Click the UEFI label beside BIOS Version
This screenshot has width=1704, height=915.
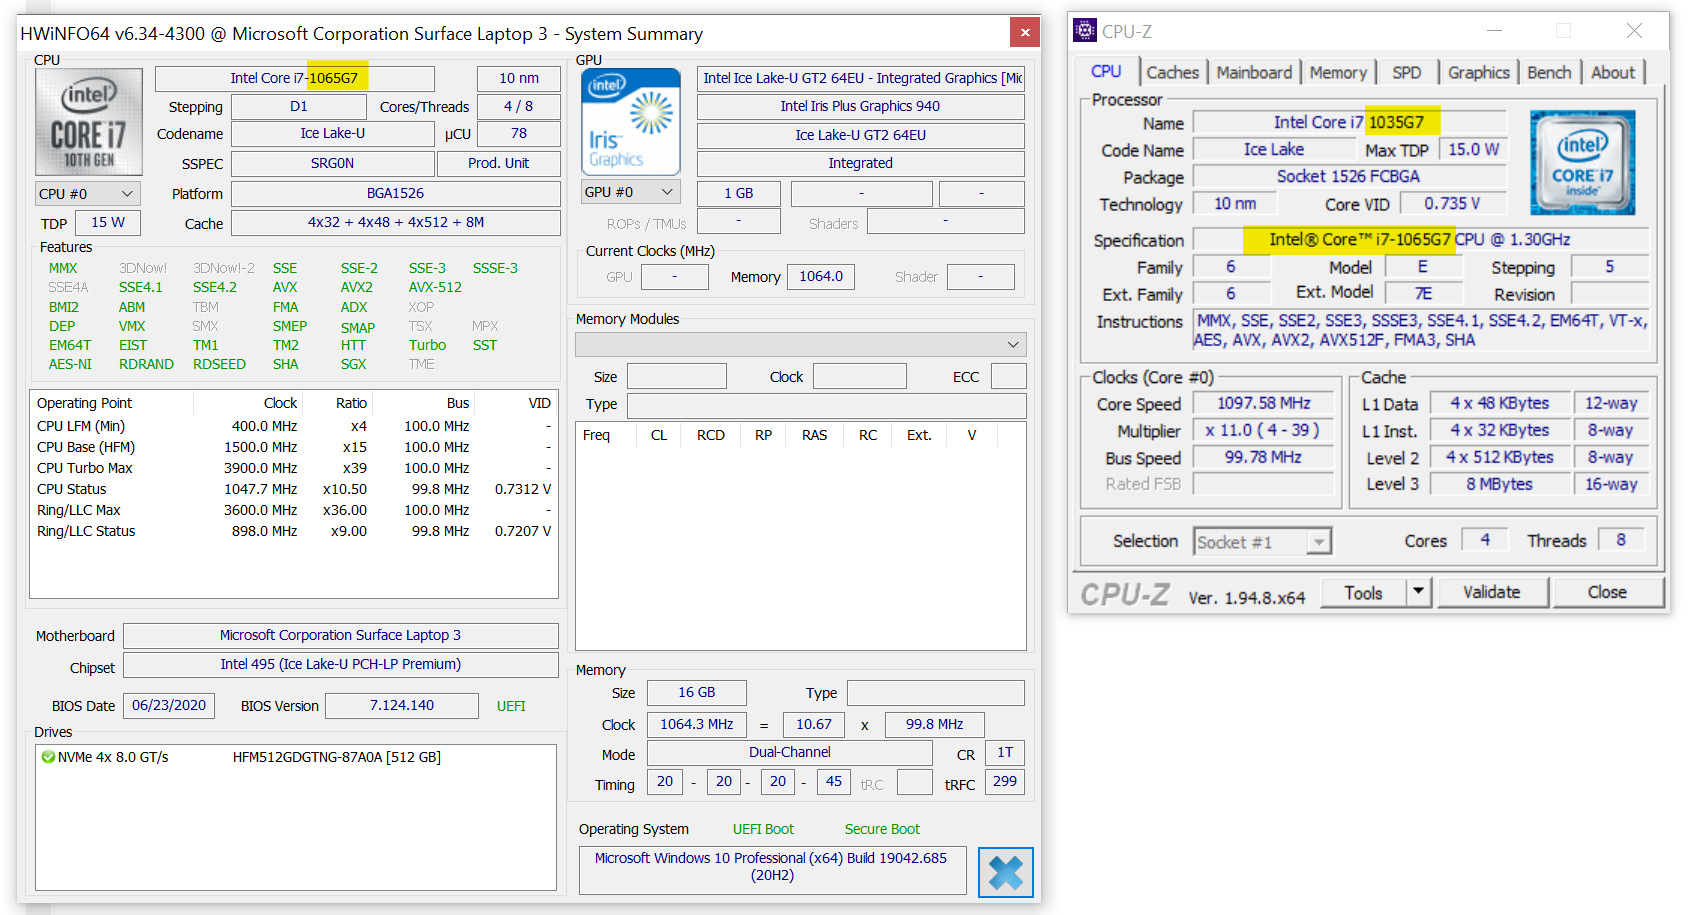click(511, 706)
